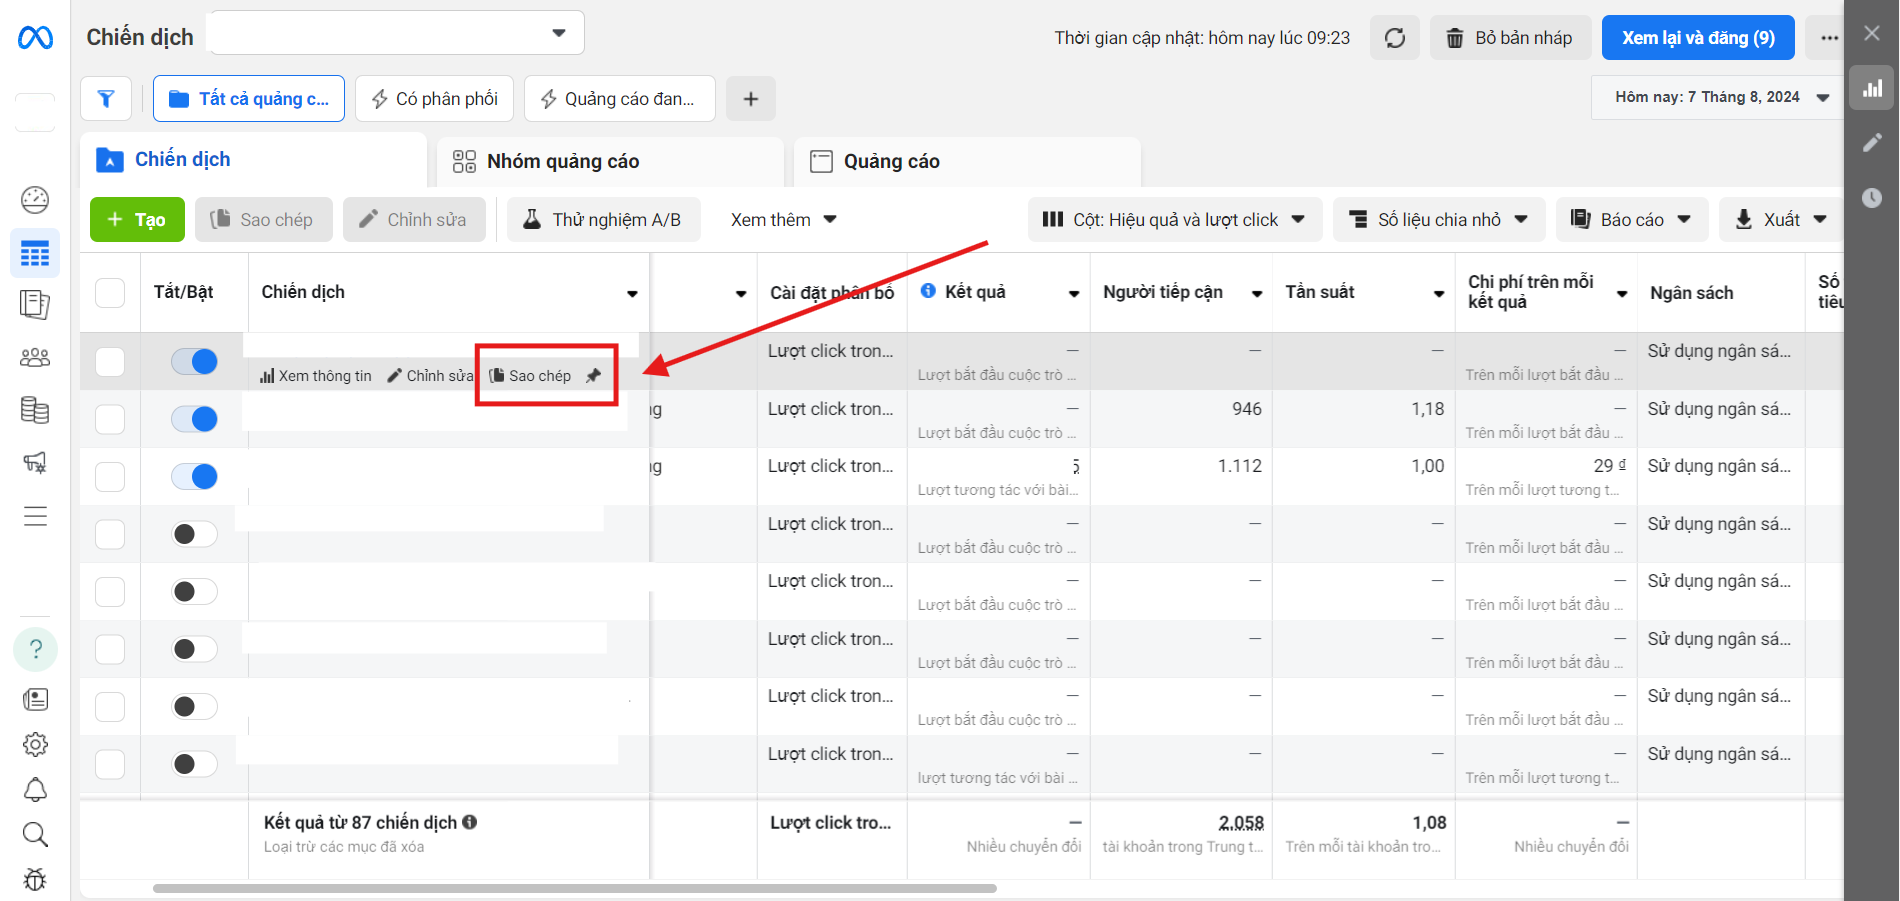Image resolution: width=1900 pixels, height=901 pixels.
Task: Click the Tắt/Bật column header
Action: [184, 292]
